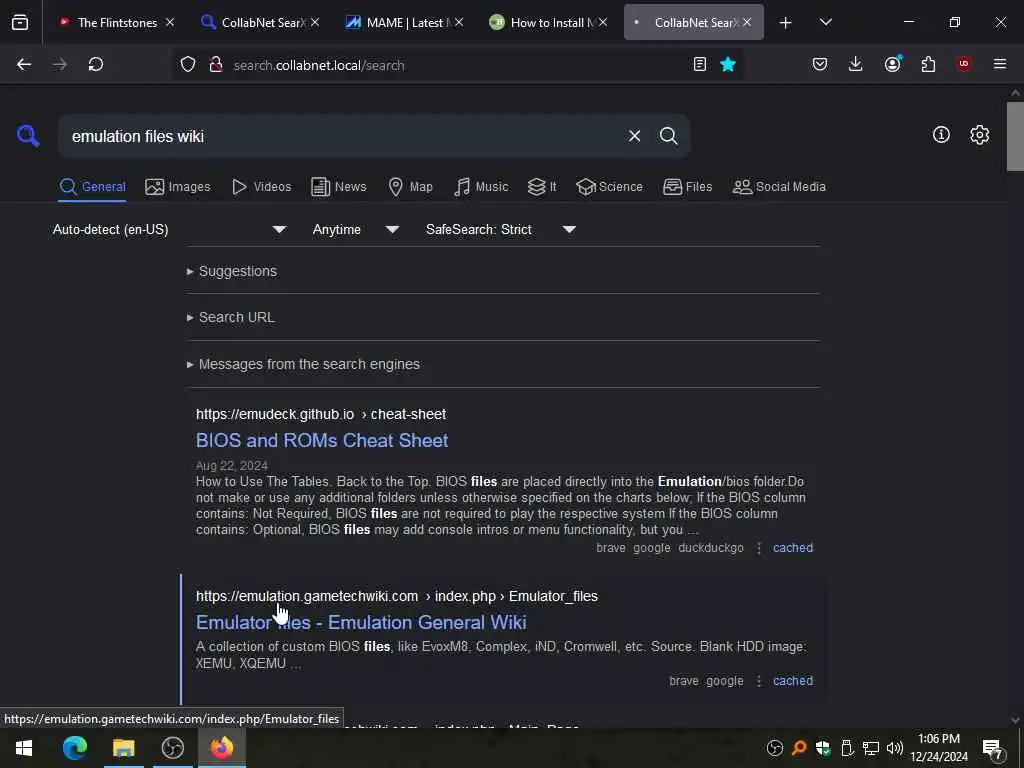The height and width of the screenshot is (768, 1024).
Task: Select the It search category
Action: coord(542,187)
